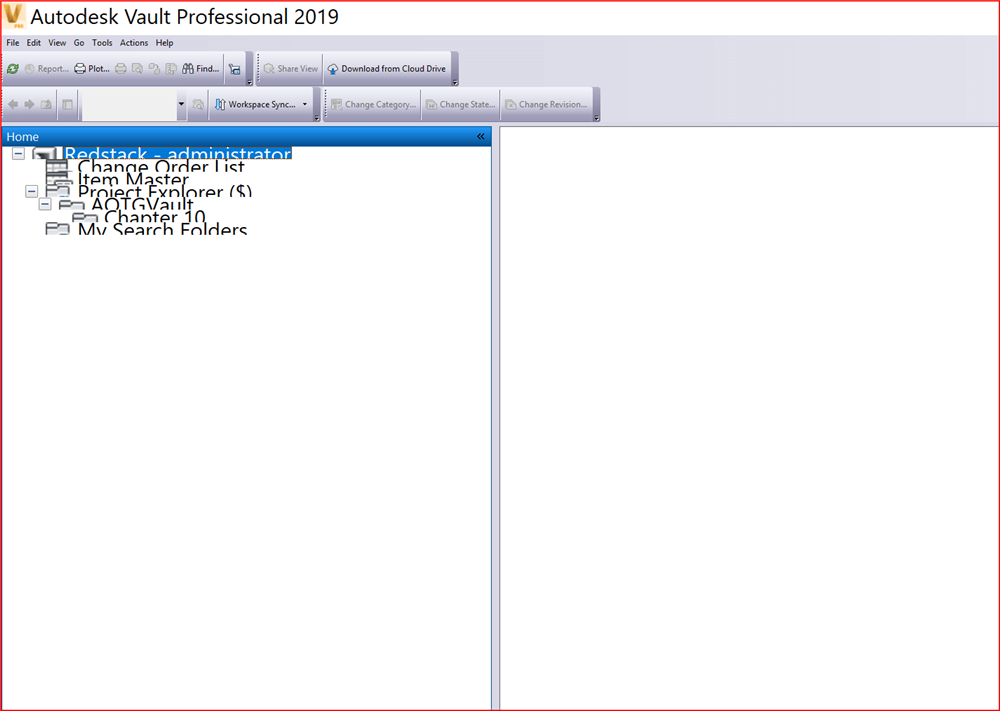Open Change Revision toolbar overflow arrow

pos(596,118)
